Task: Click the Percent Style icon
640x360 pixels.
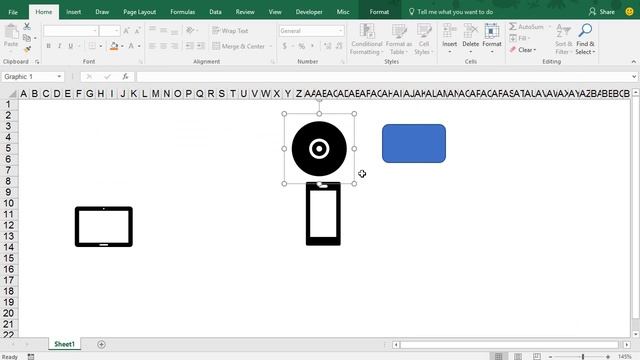Action: [x=302, y=46]
